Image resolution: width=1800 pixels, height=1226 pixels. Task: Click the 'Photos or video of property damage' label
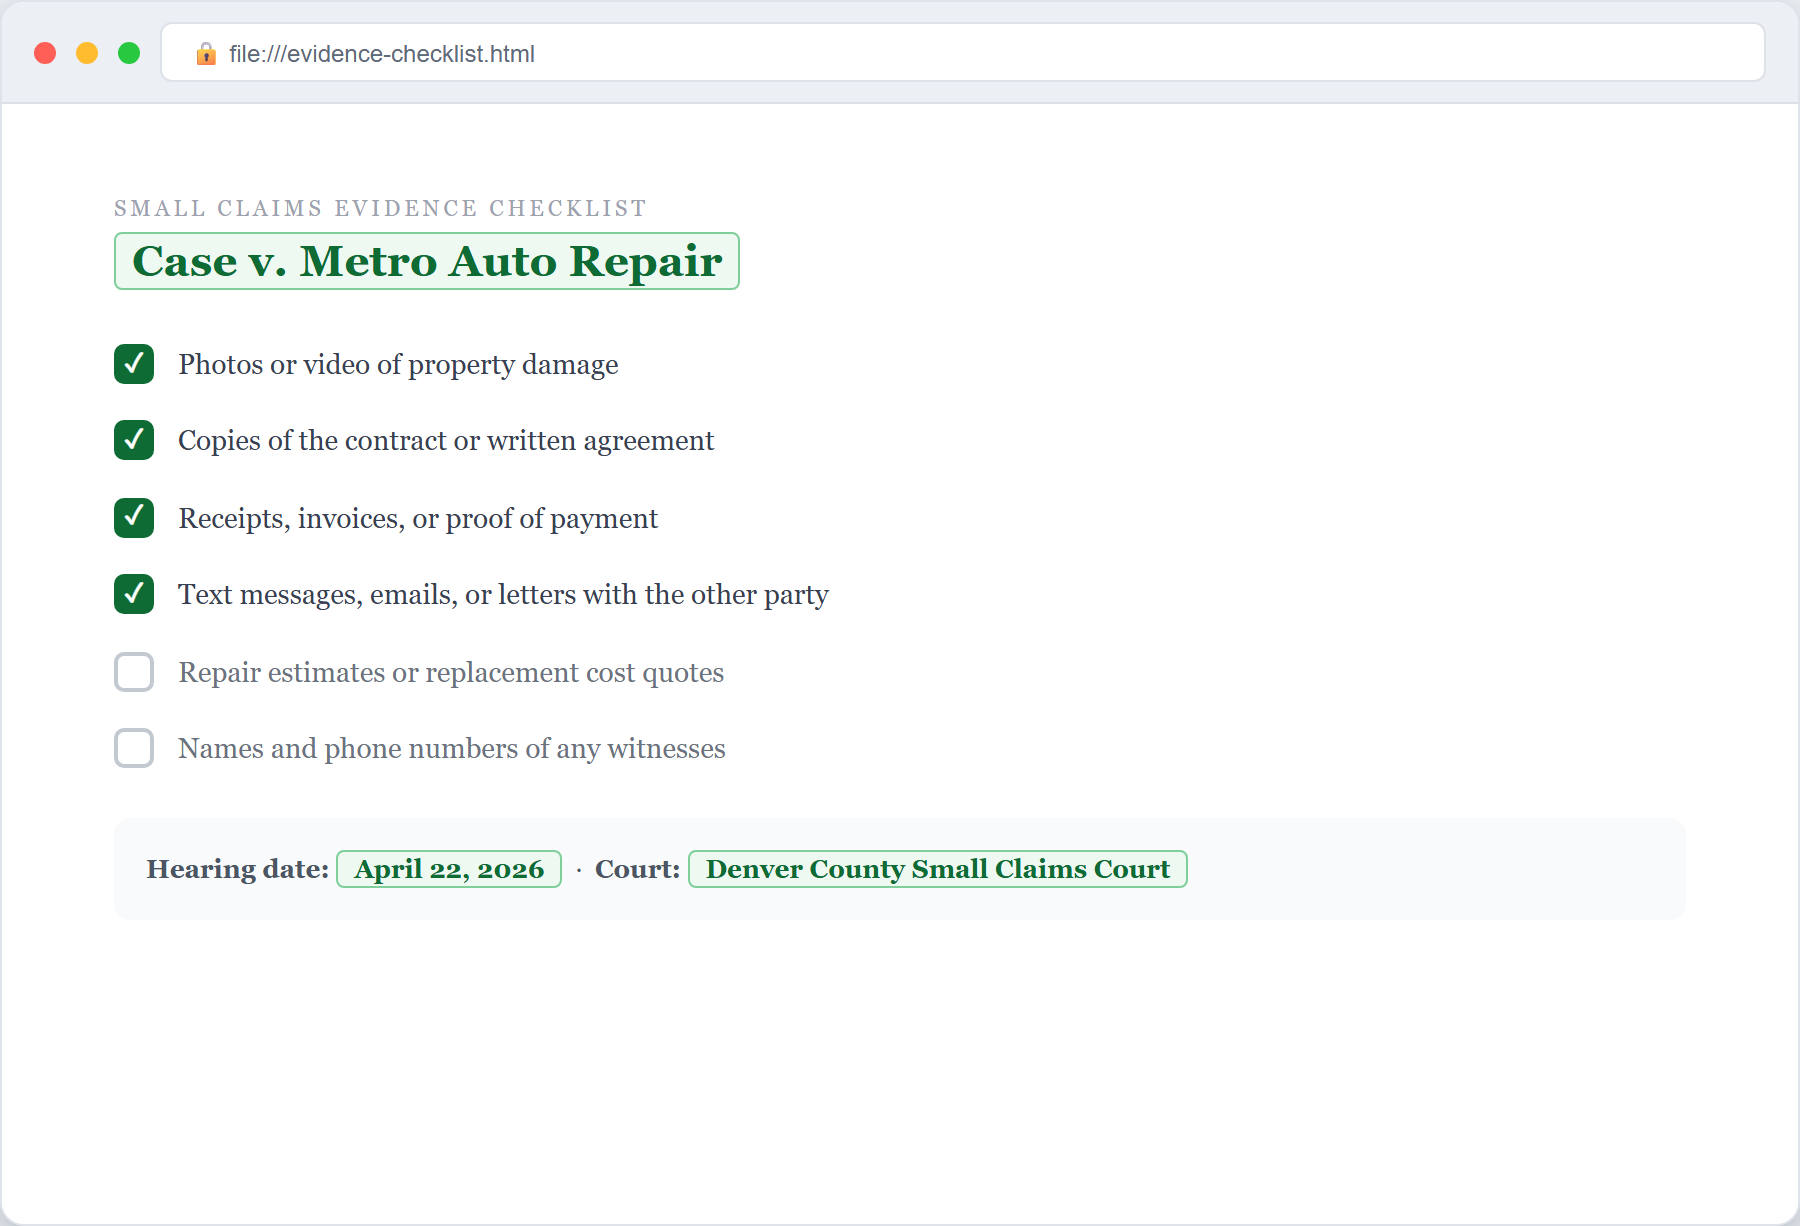398,365
